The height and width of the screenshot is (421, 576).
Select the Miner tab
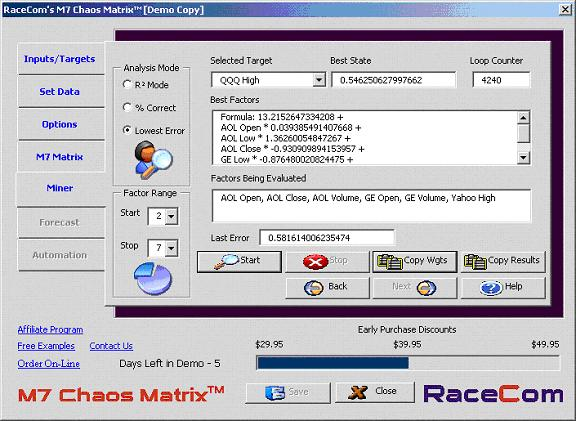pyautogui.click(x=60, y=188)
